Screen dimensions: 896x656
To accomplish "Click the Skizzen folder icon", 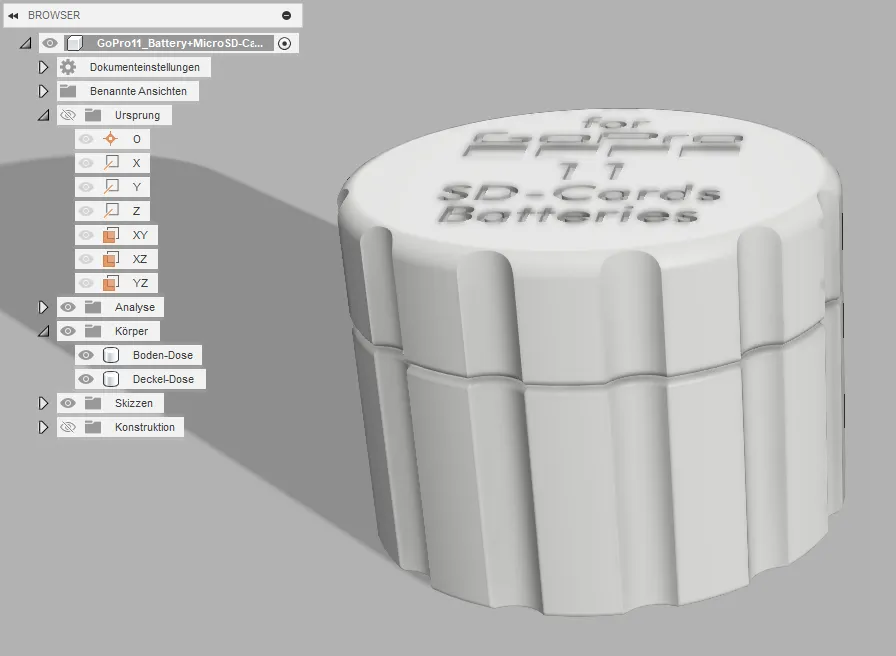I will point(93,403).
